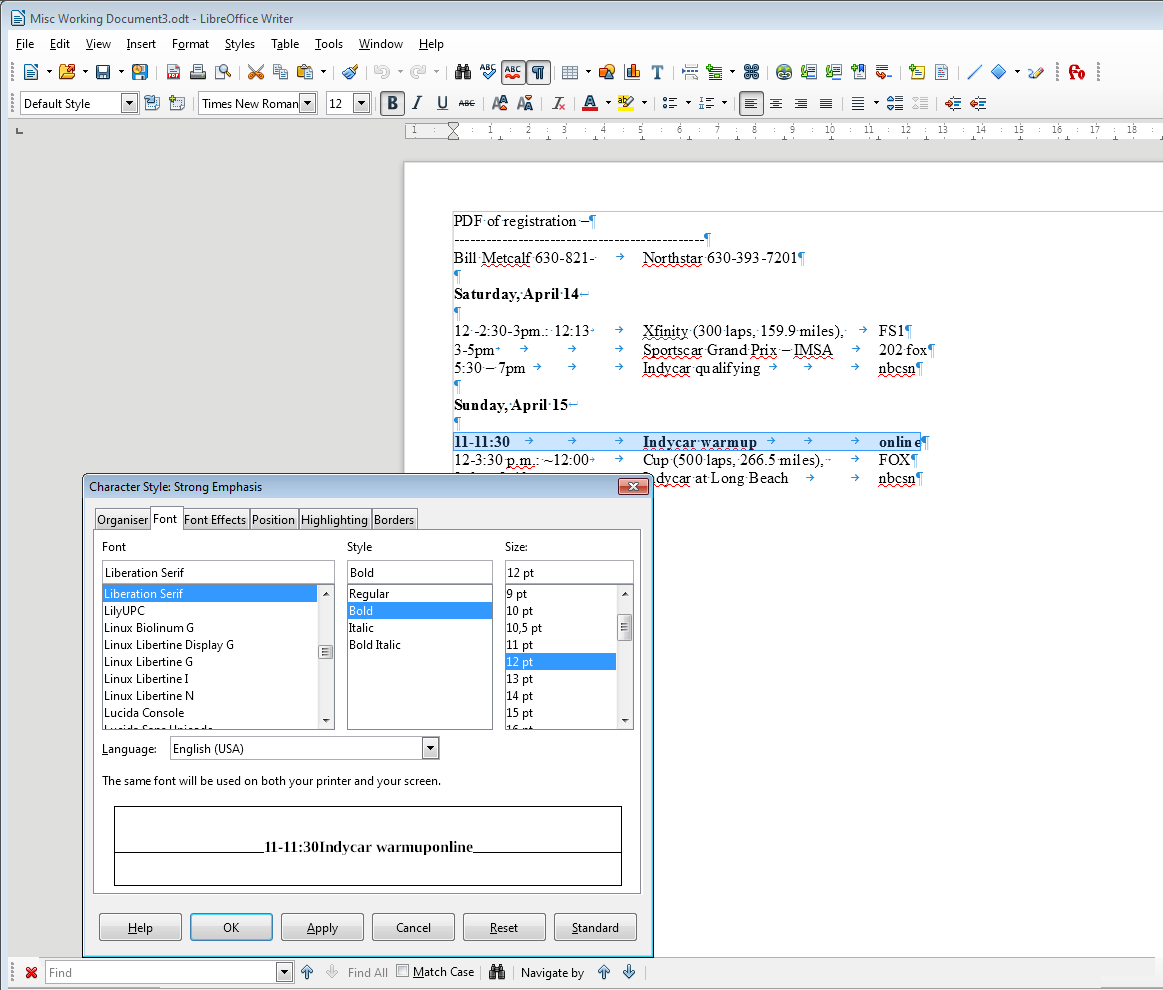Select the Cut scissors icon

point(256,72)
